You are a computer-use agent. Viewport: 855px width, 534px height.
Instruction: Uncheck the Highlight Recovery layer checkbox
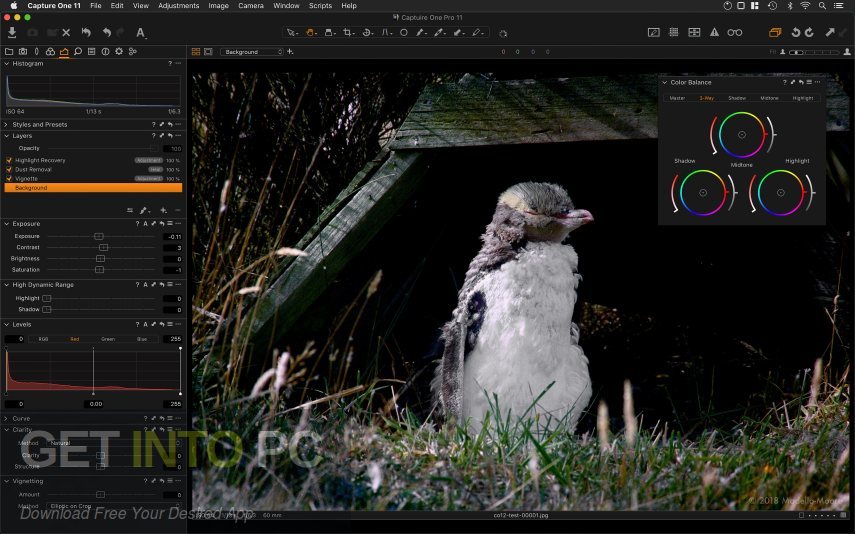click(x=9, y=160)
